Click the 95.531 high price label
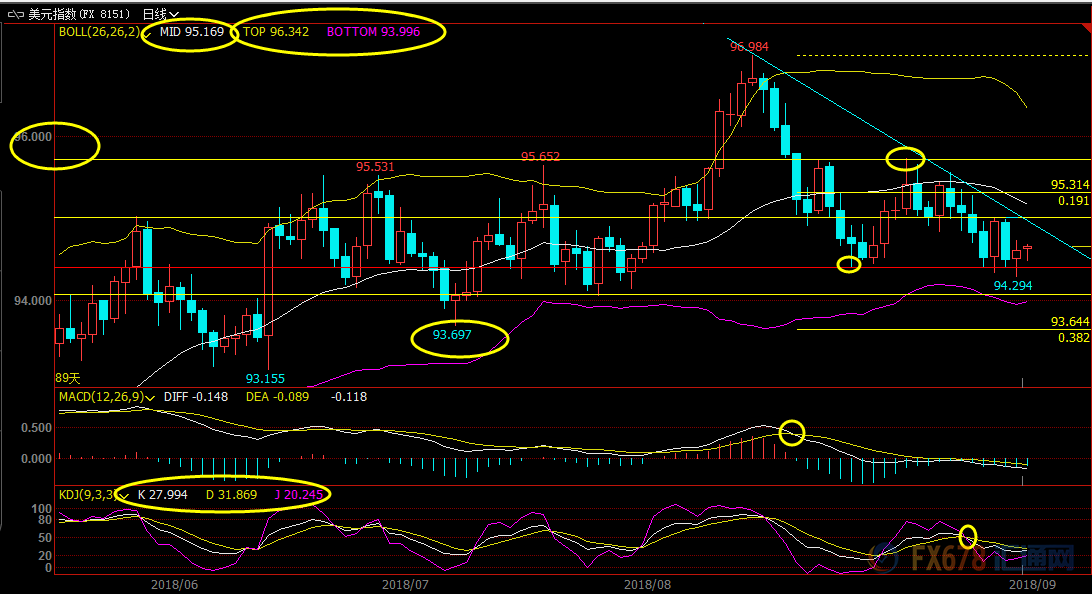The height and width of the screenshot is (594, 1092). tap(375, 166)
